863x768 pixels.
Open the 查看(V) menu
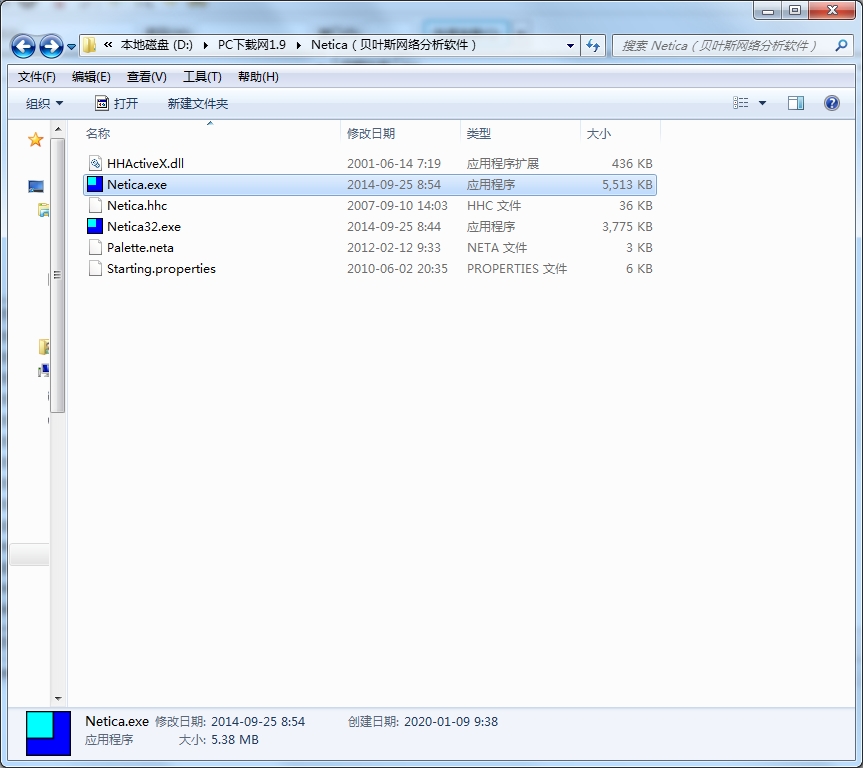146,77
